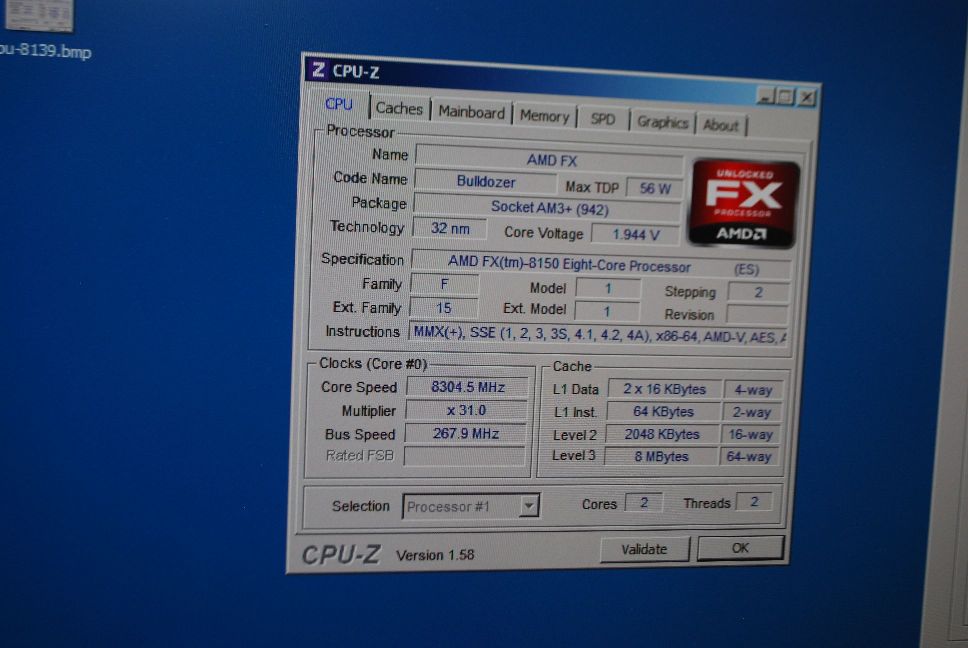Click the Stepping value 2
Viewport: 968px width, 648px height.
pyautogui.click(x=758, y=292)
